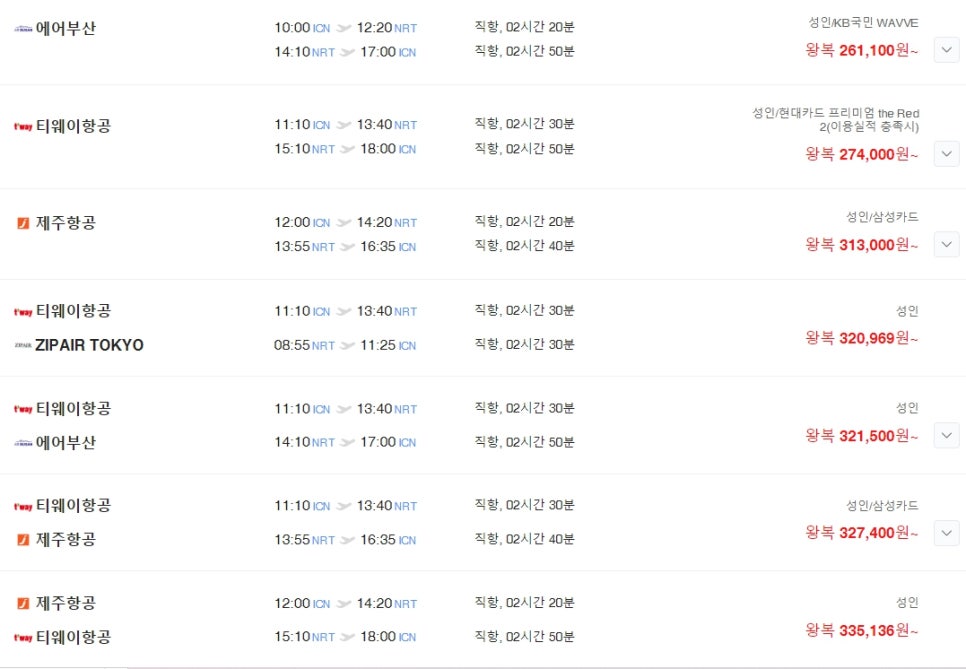Viewport: 966px width, 669px height.
Task: Click the plane arrow icon of the 10:00 ICN flight
Action: (344, 28)
